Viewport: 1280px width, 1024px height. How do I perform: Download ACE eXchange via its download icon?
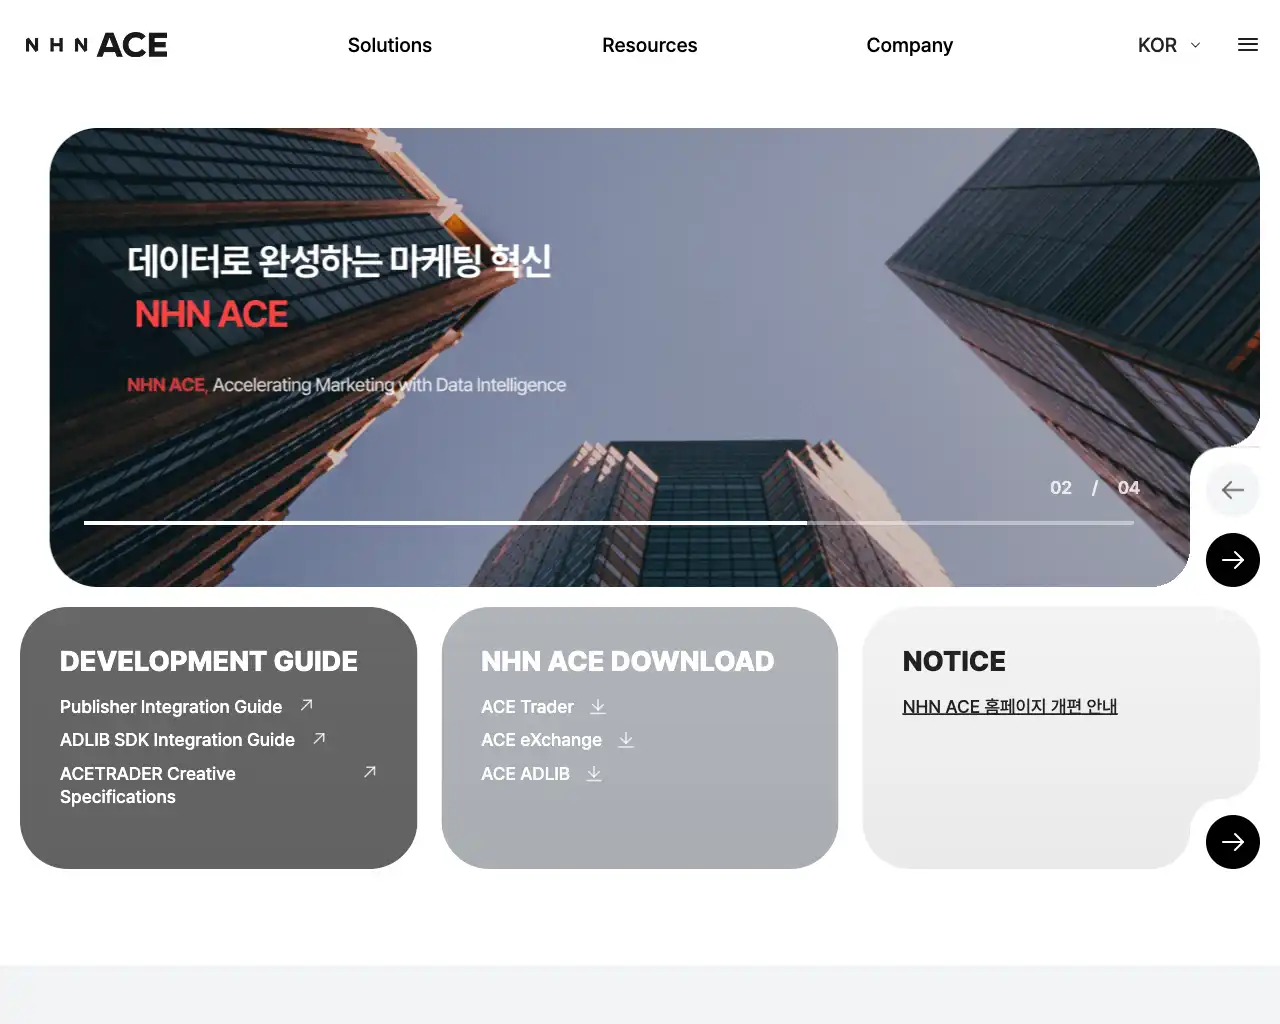(x=626, y=740)
